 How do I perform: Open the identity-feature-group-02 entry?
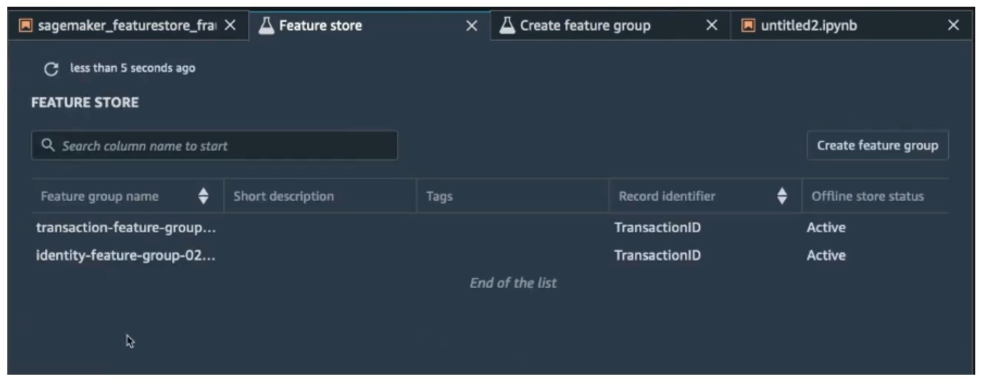click(126, 255)
